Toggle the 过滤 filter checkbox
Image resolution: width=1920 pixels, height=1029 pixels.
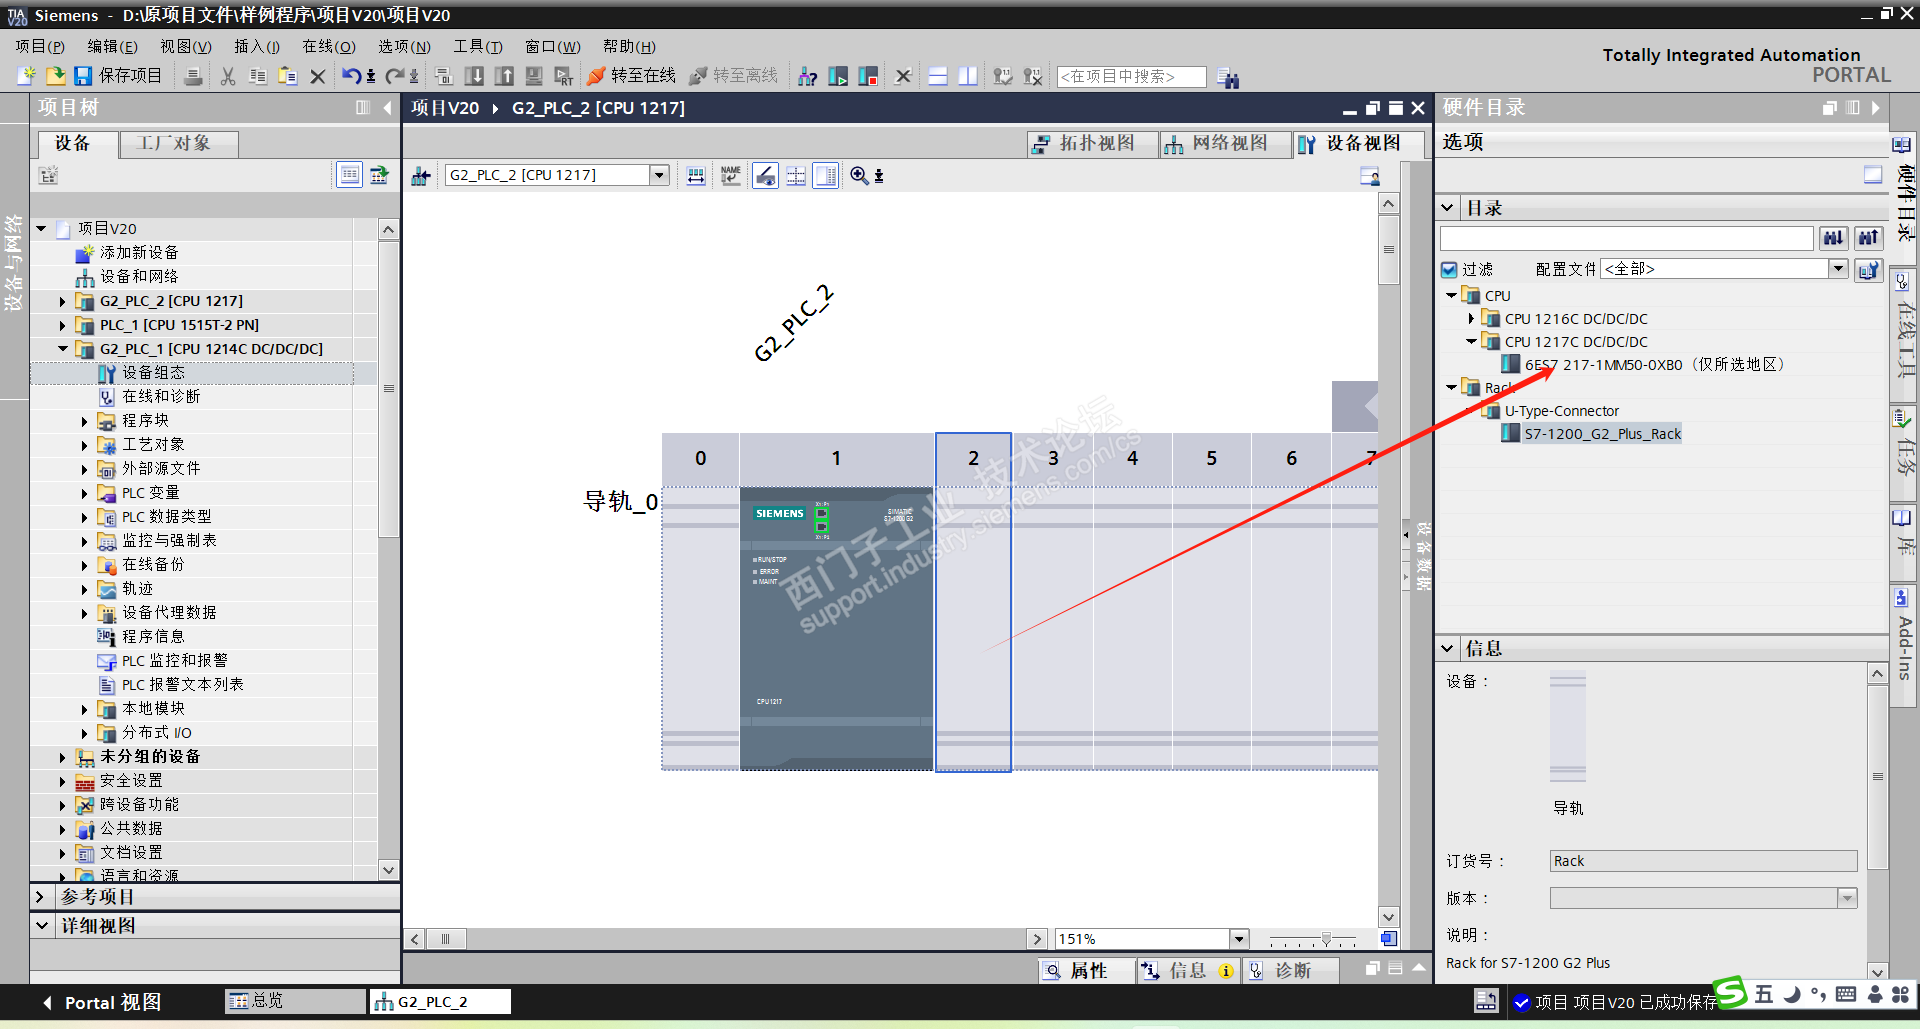click(x=1449, y=269)
